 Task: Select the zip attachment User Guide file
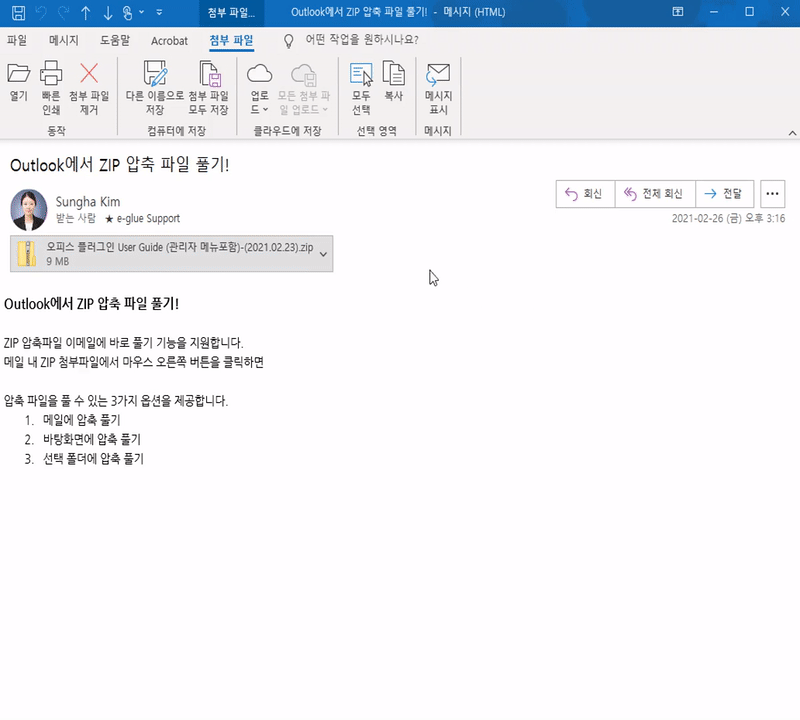171,254
